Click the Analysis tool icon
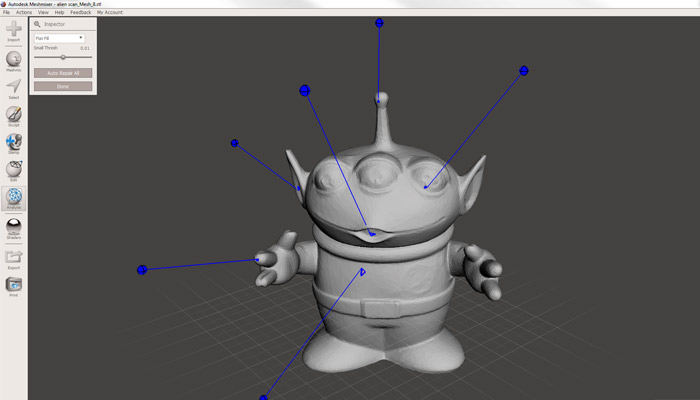 (x=14, y=197)
